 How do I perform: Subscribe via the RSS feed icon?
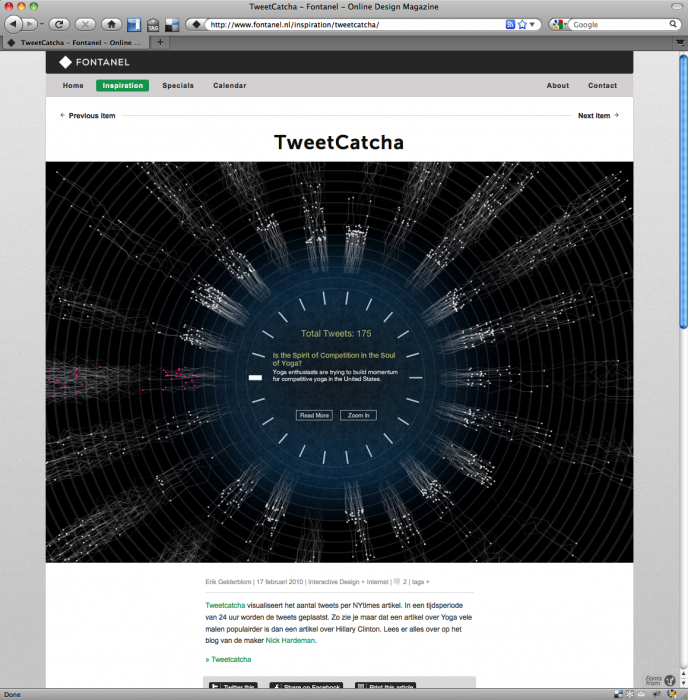pyautogui.click(x=510, y=25)
